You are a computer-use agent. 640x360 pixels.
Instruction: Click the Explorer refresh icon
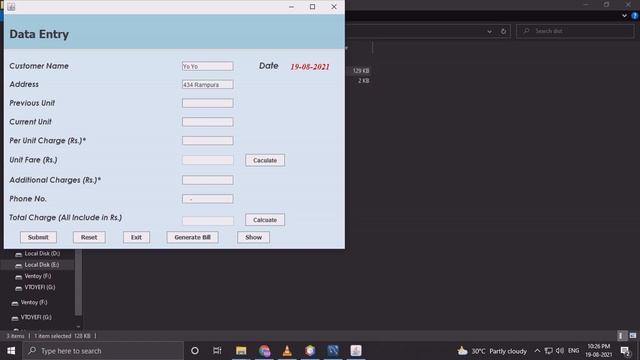click(x=503, y=31)
